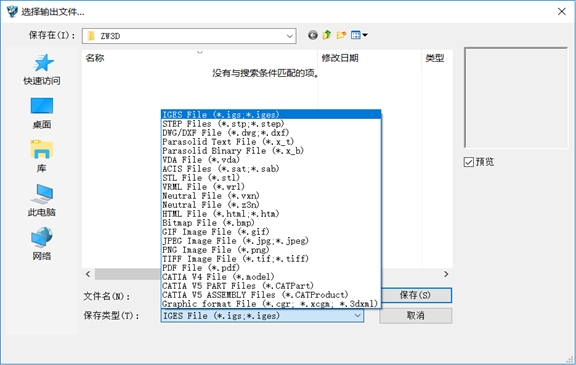Open the view menu icon
The height and width of the screenshot is (365, 576).
tap(359, 35)
